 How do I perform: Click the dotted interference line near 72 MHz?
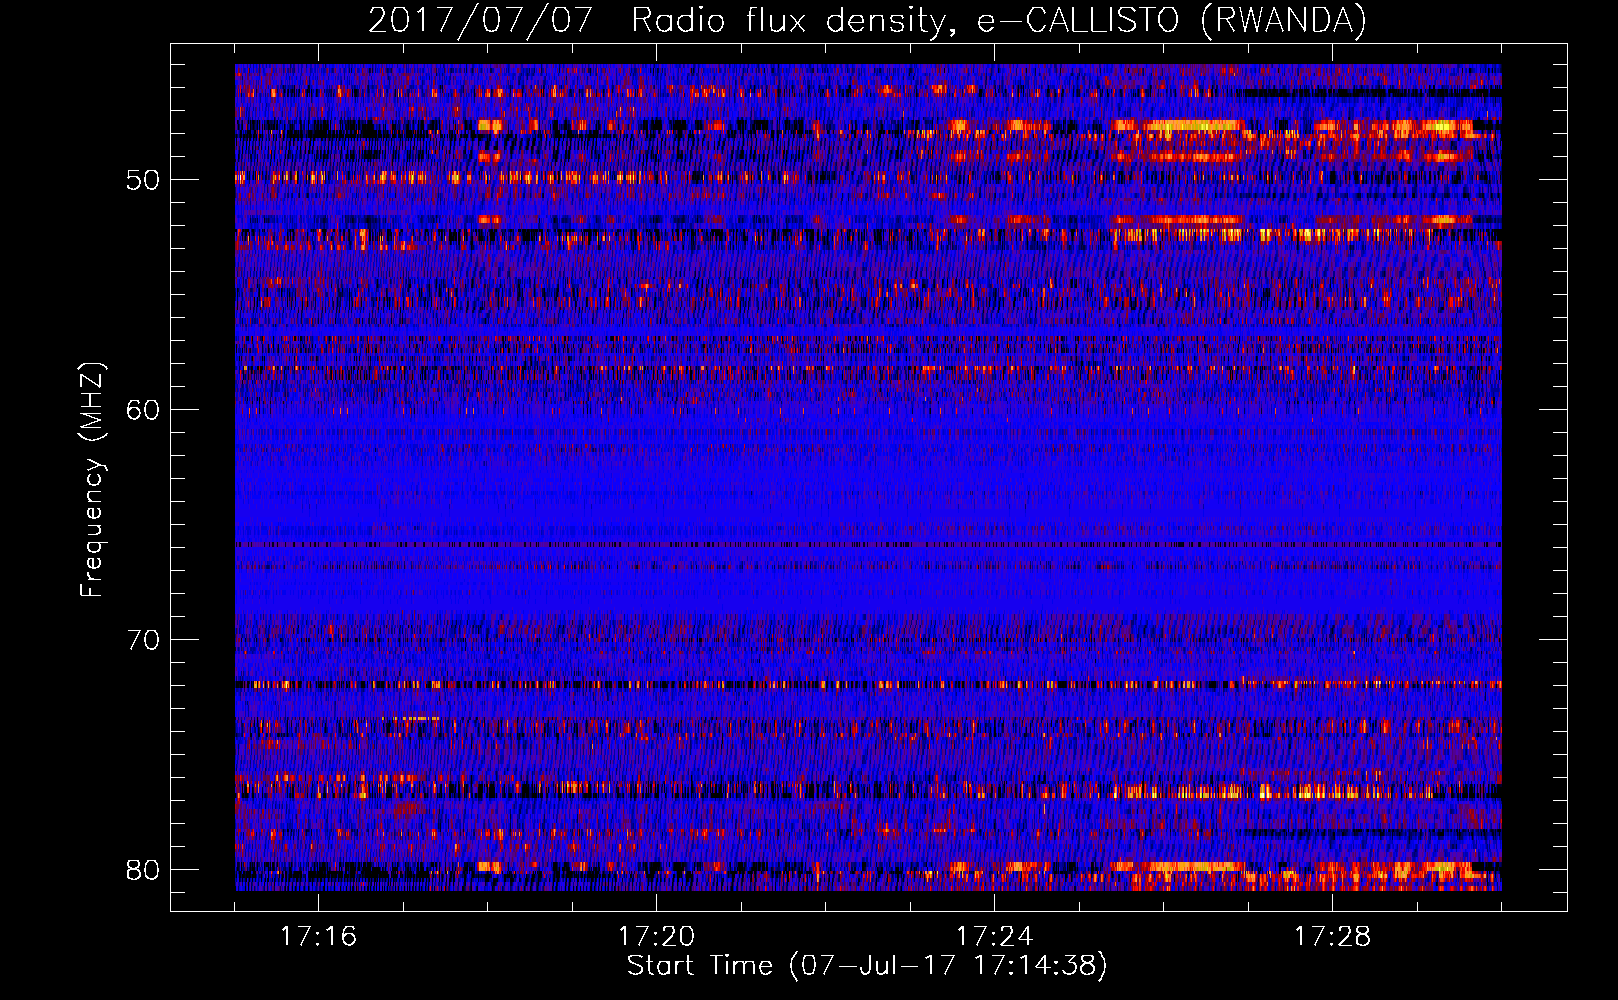(x=868, y=685)
